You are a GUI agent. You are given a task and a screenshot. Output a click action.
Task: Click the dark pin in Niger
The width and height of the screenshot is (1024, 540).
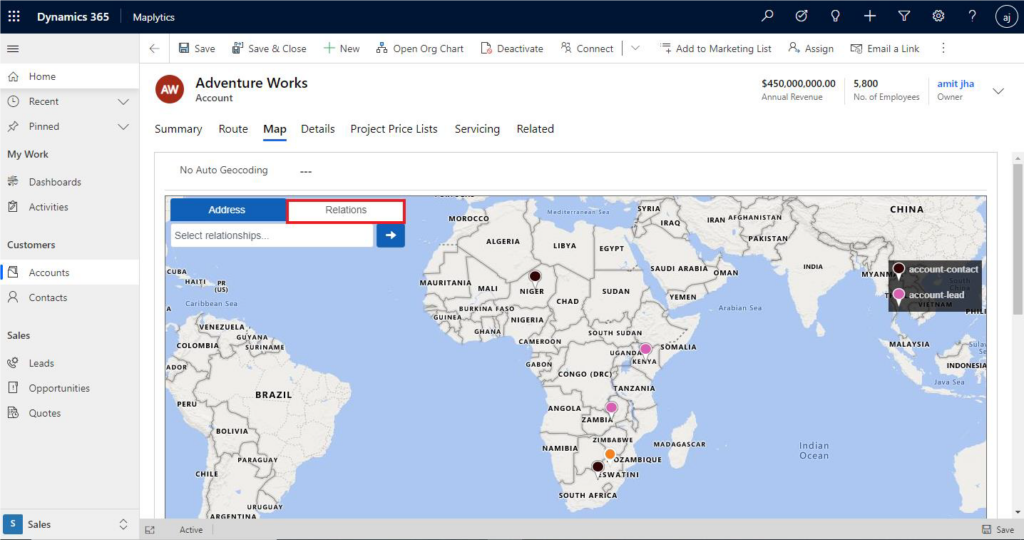[x=535, y=278]
